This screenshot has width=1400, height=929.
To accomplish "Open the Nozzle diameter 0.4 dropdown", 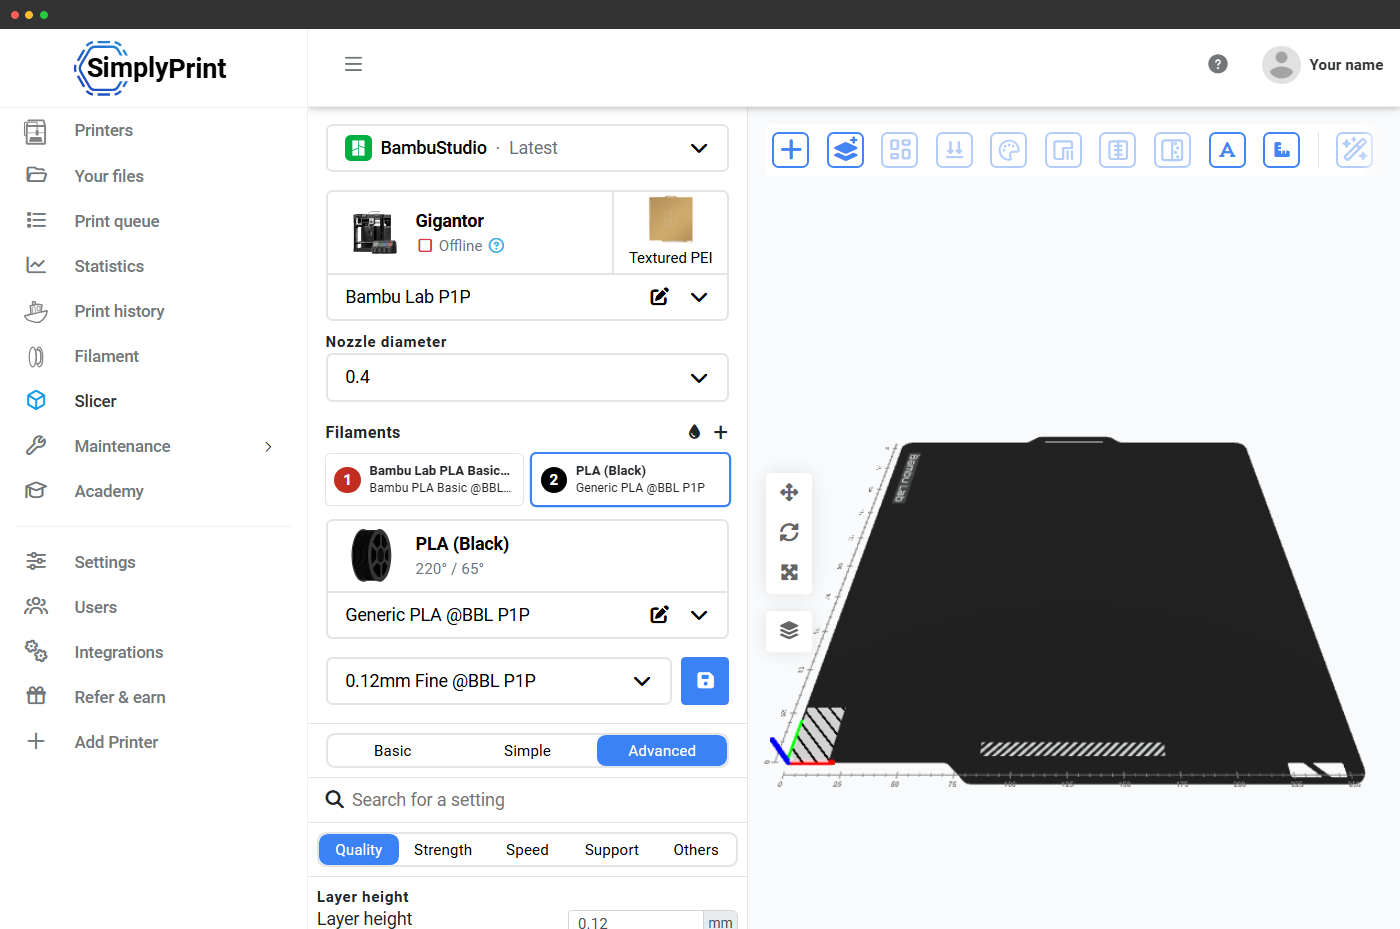I will tap(527, 378).
